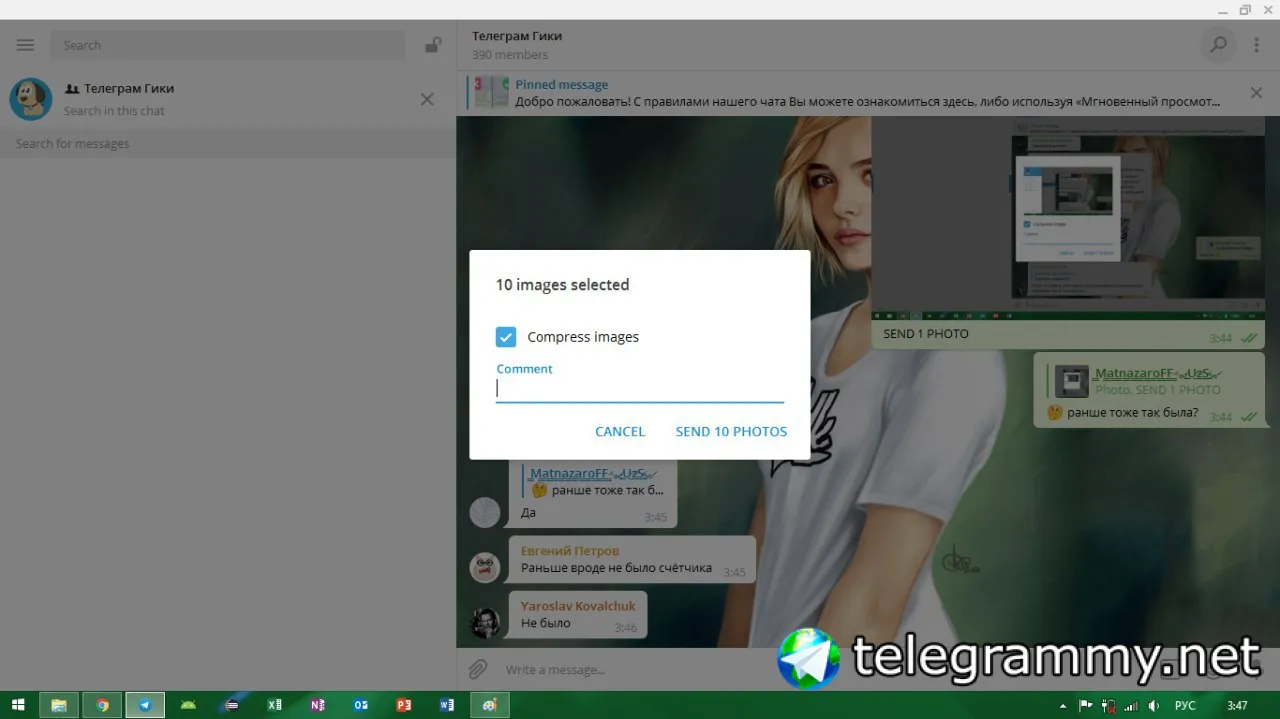1280x719 pixels.
Task: Click the Comment input field
Action: [x=640, y=389]
